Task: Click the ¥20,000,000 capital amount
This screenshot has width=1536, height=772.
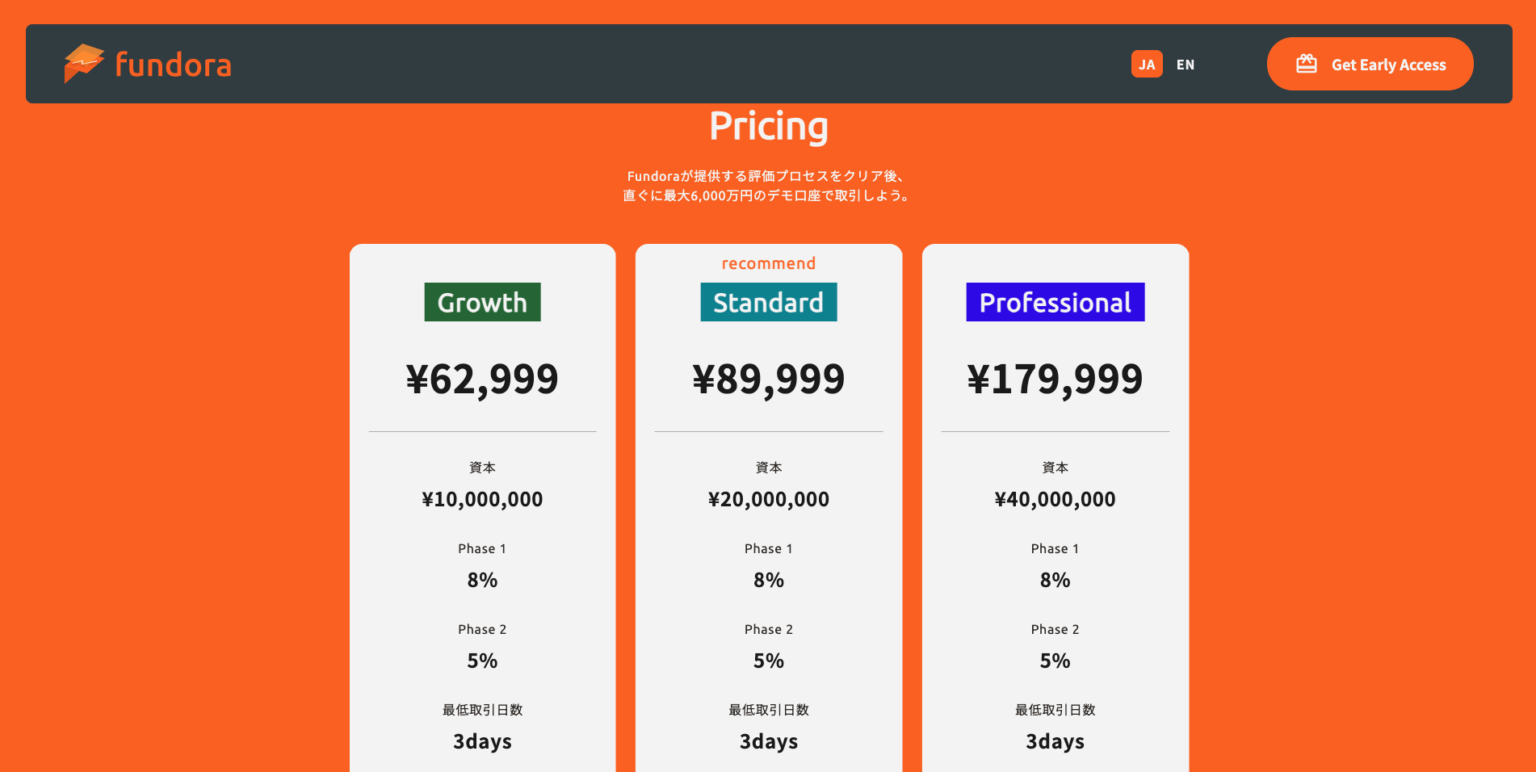Action: (768, 499)
